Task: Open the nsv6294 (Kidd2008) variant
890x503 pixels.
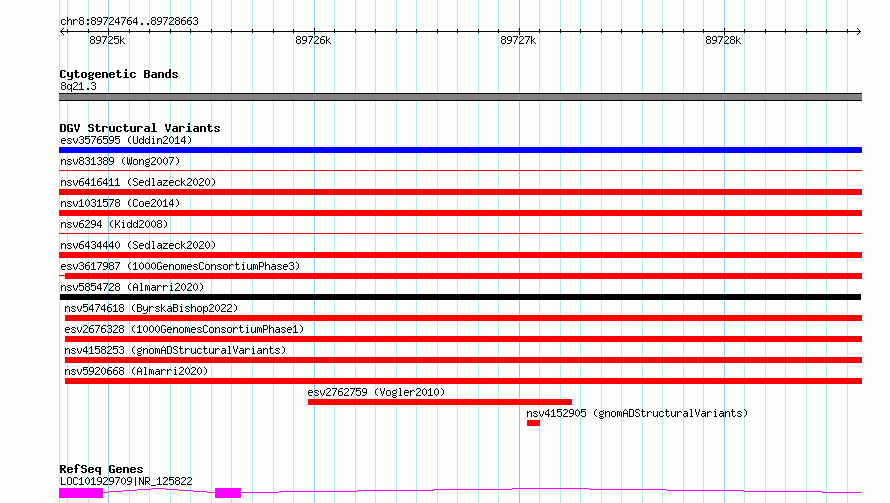Action: [114, 224]
